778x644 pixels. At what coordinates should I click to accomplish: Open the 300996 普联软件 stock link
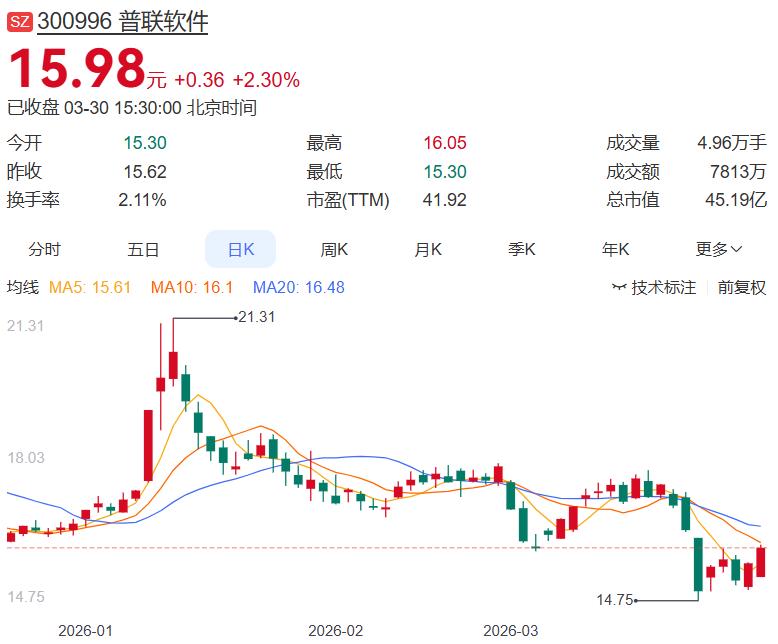coord(123,21)
